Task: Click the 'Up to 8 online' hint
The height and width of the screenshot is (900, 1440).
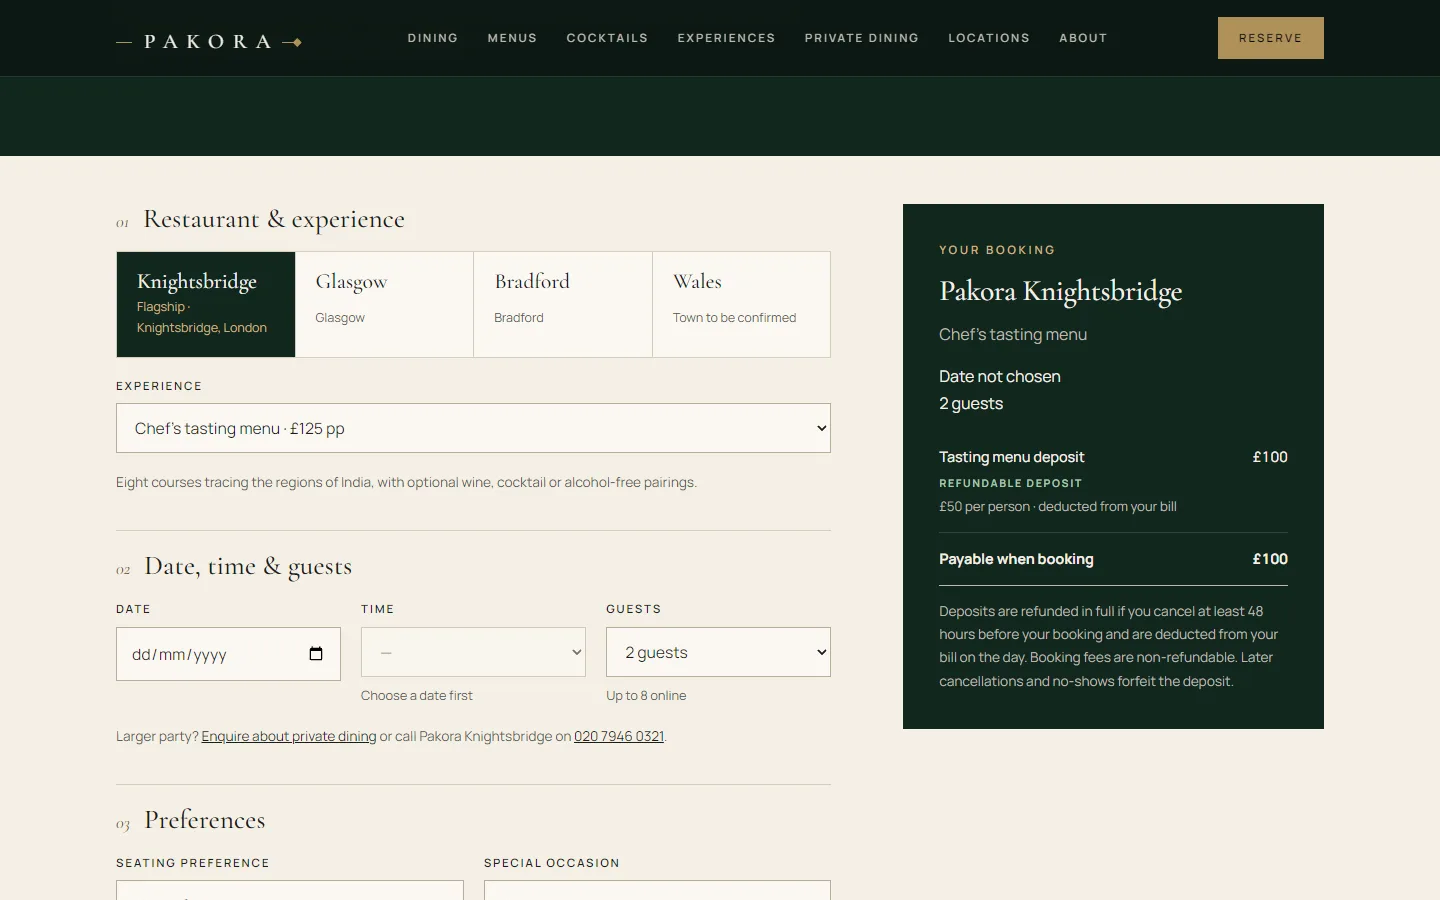Action: tap(646, 695)
